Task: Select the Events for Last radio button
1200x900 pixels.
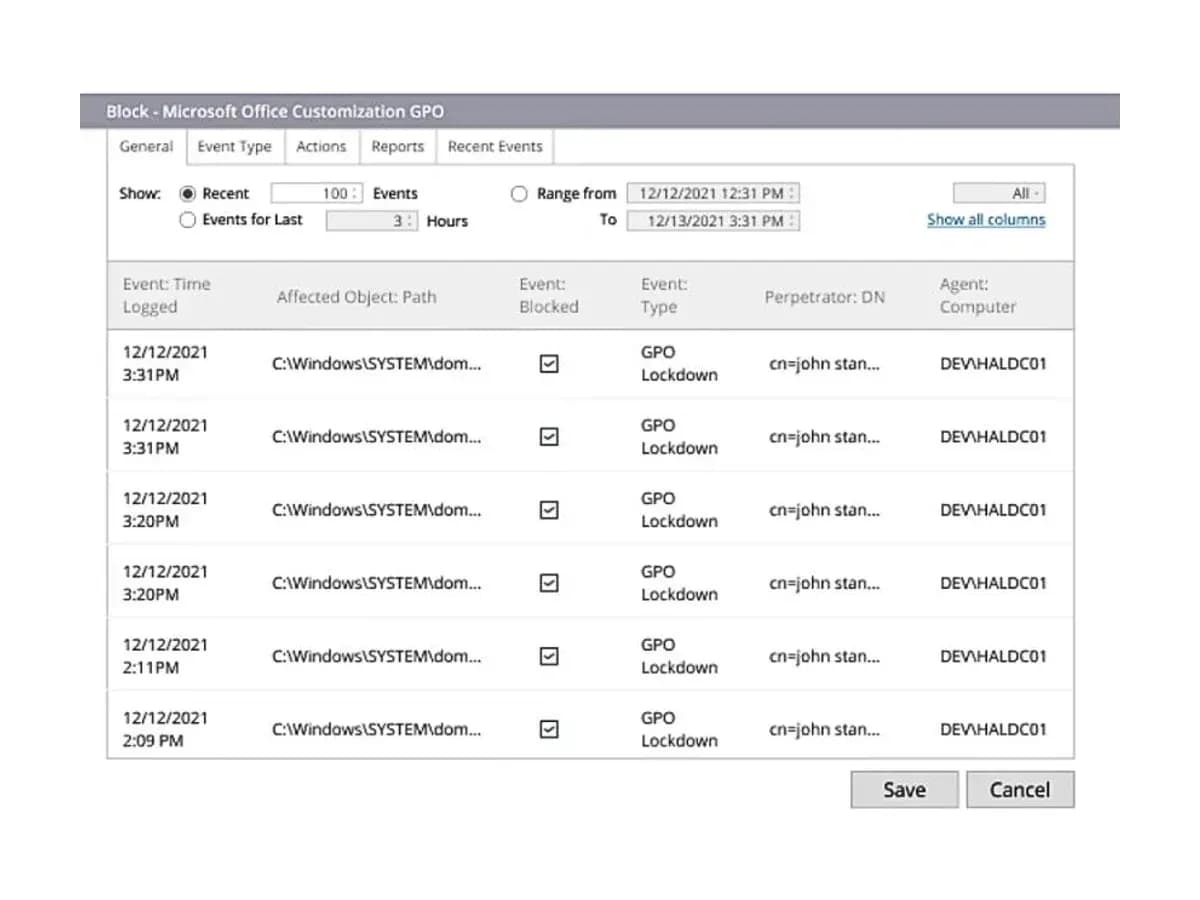Action: (187, 220)
